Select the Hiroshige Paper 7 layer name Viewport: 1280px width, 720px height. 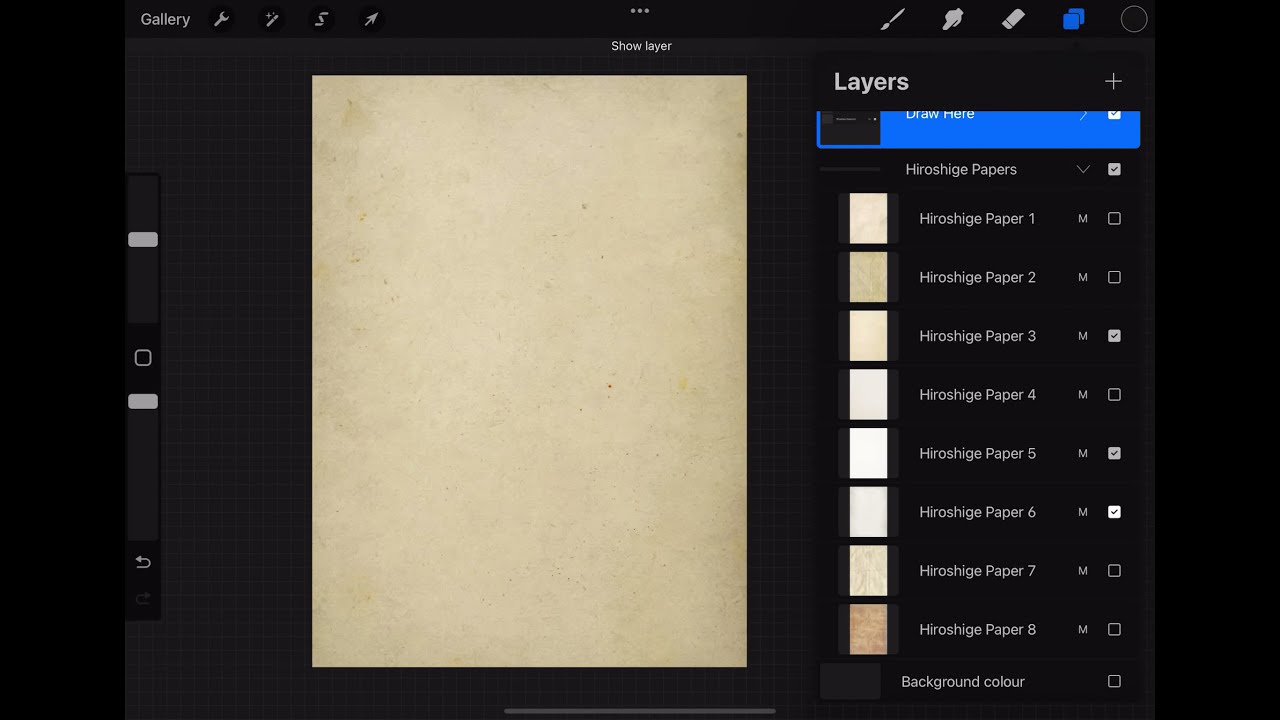[x=978, y=571]
